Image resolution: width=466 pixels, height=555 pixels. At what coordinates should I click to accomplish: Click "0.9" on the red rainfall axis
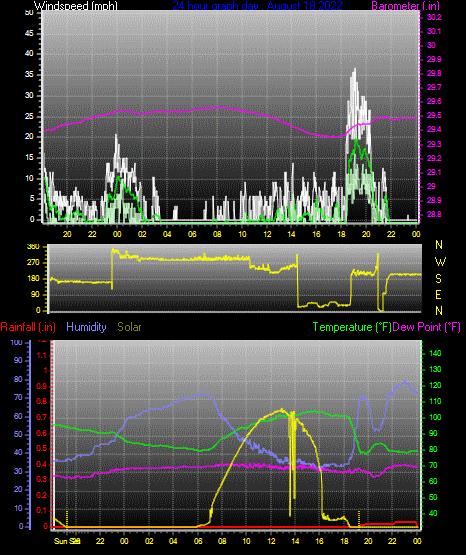(42, 386)
